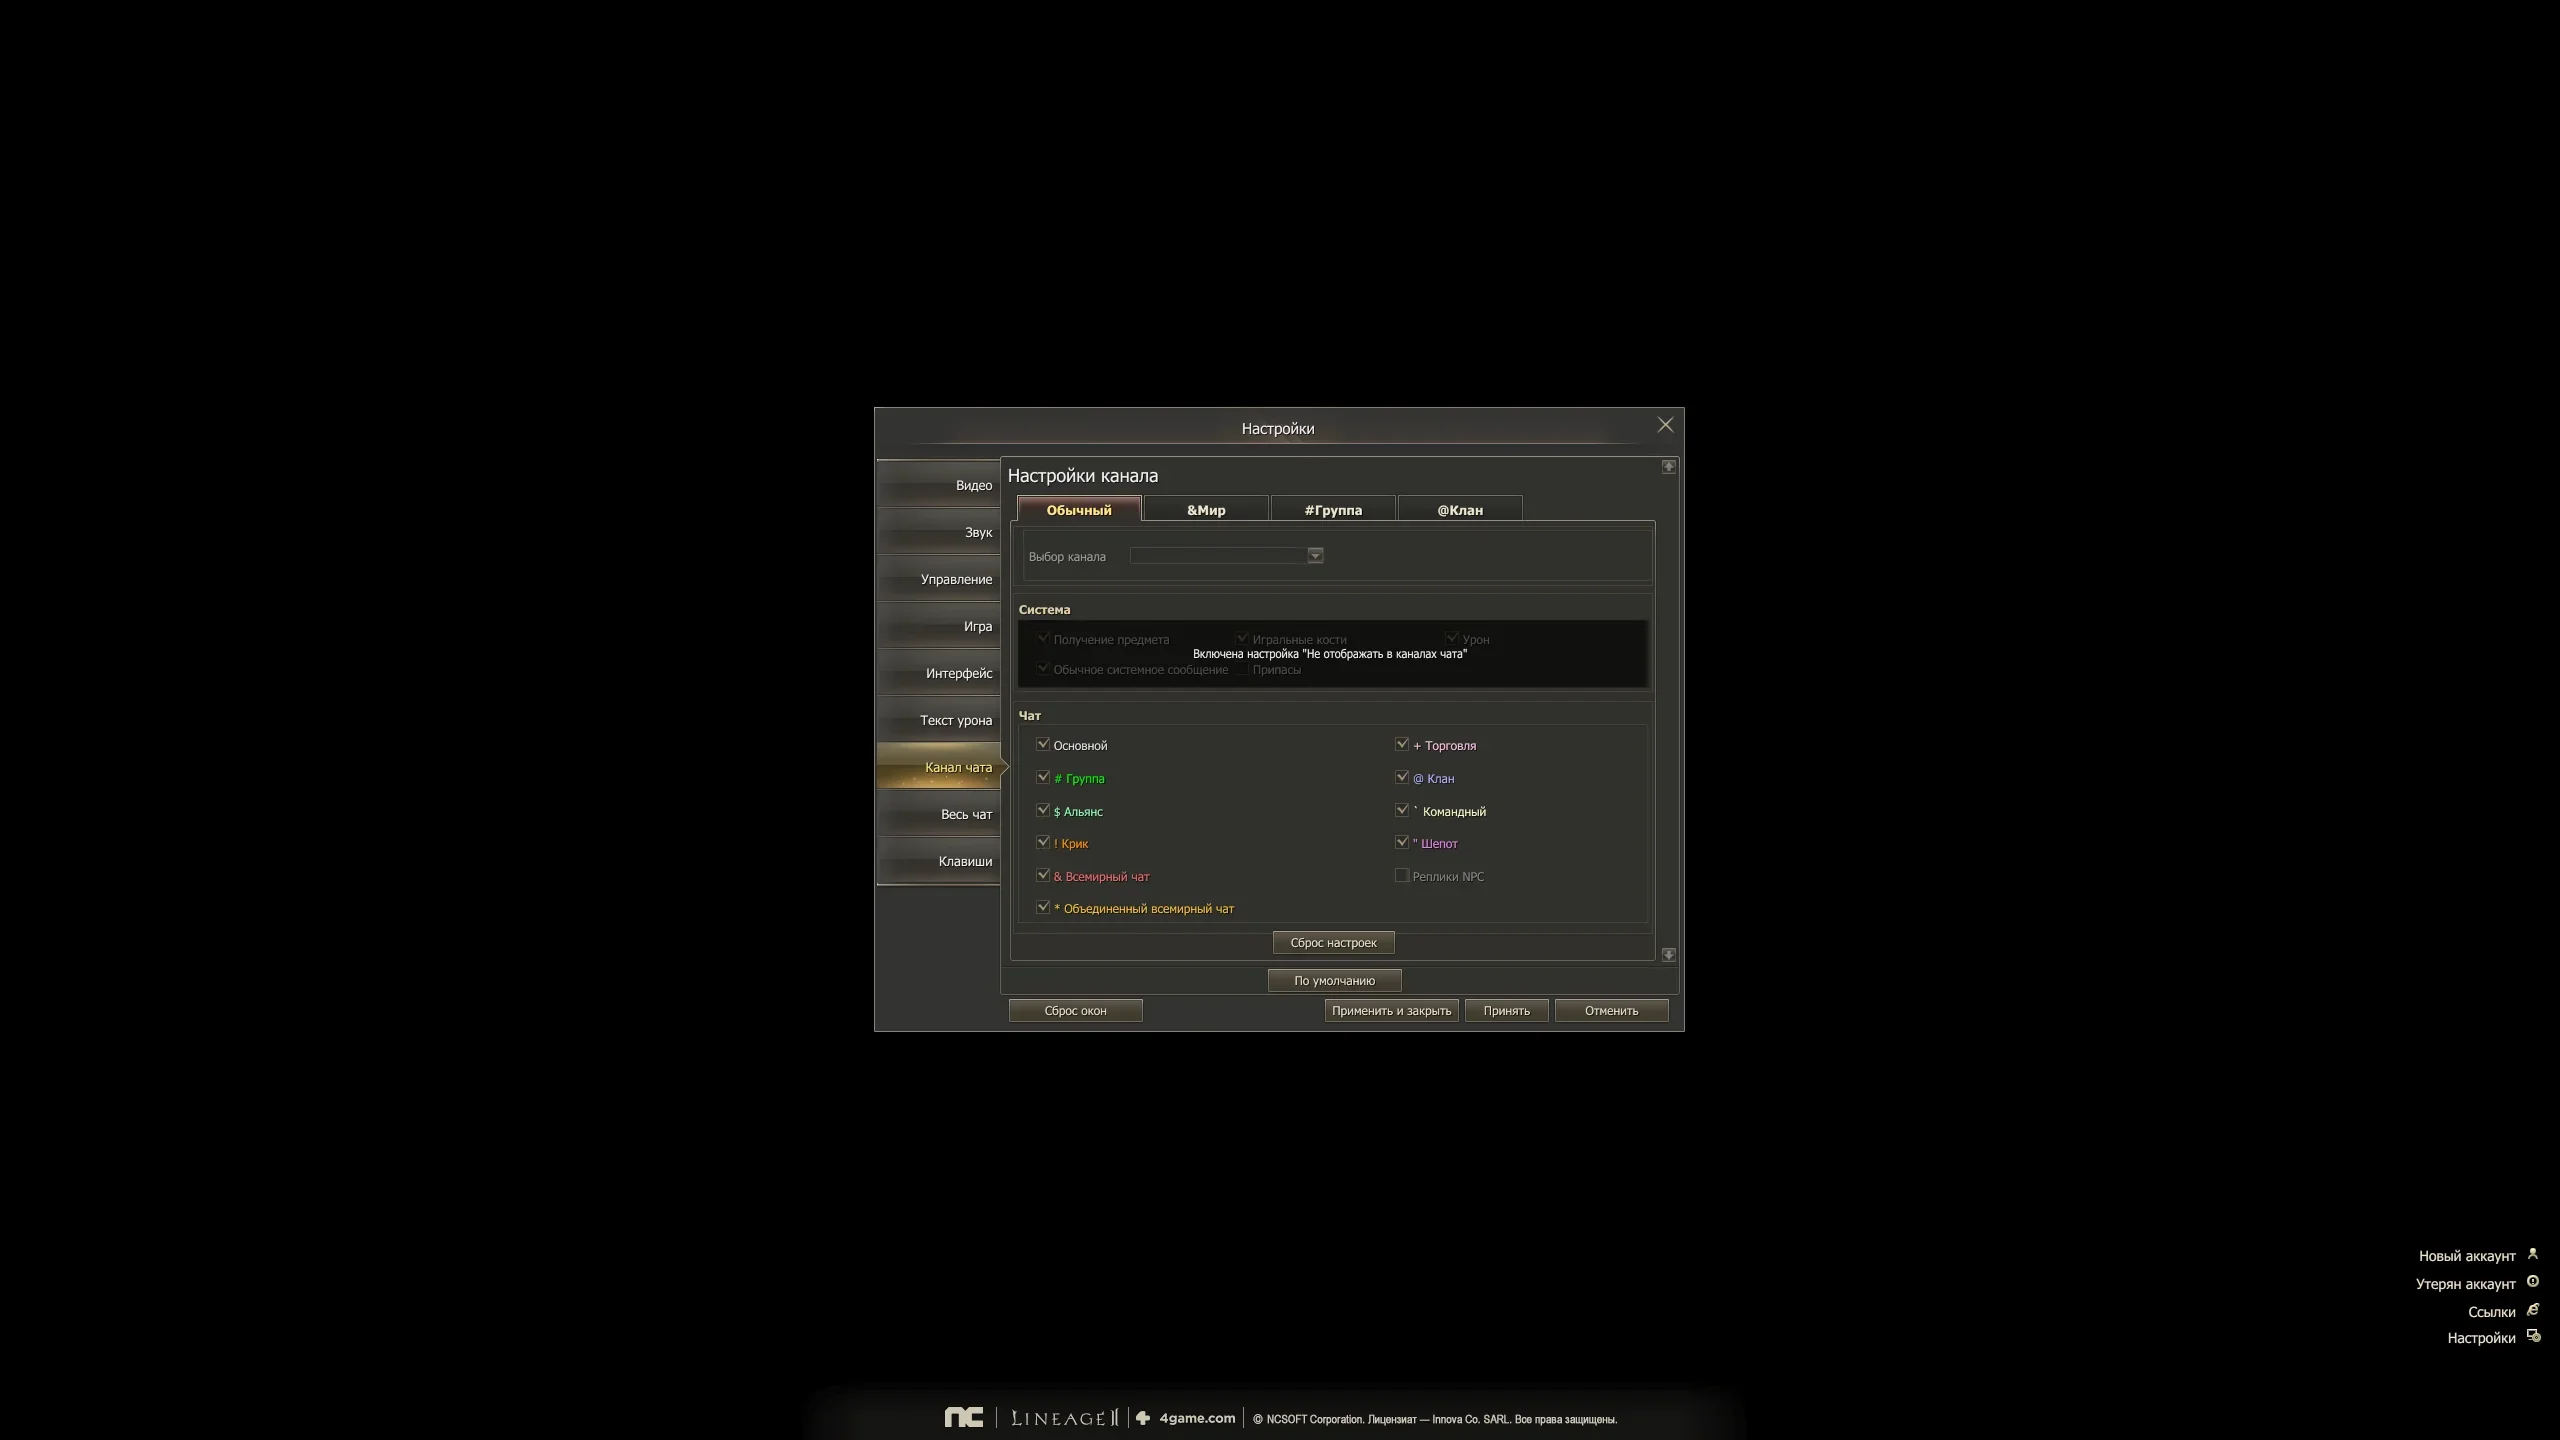Image resolution: width=2560 pixels, height=1440 pixels.
Task: Click the Отменить button
Action: click(1611, 1010)
